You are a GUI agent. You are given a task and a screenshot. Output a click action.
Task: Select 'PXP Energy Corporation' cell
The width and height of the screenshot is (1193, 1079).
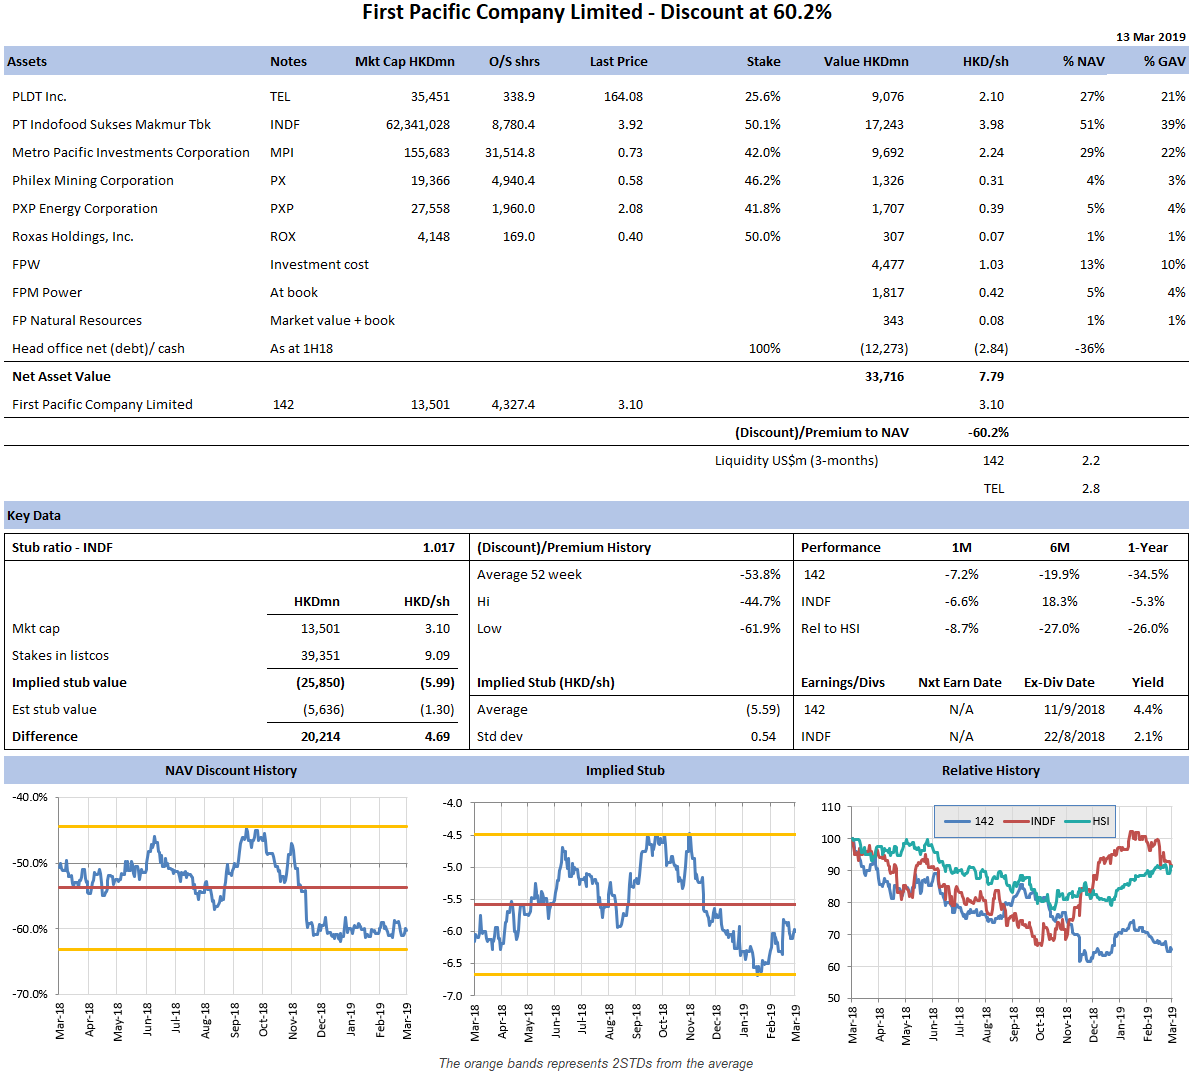click(84, 208)
